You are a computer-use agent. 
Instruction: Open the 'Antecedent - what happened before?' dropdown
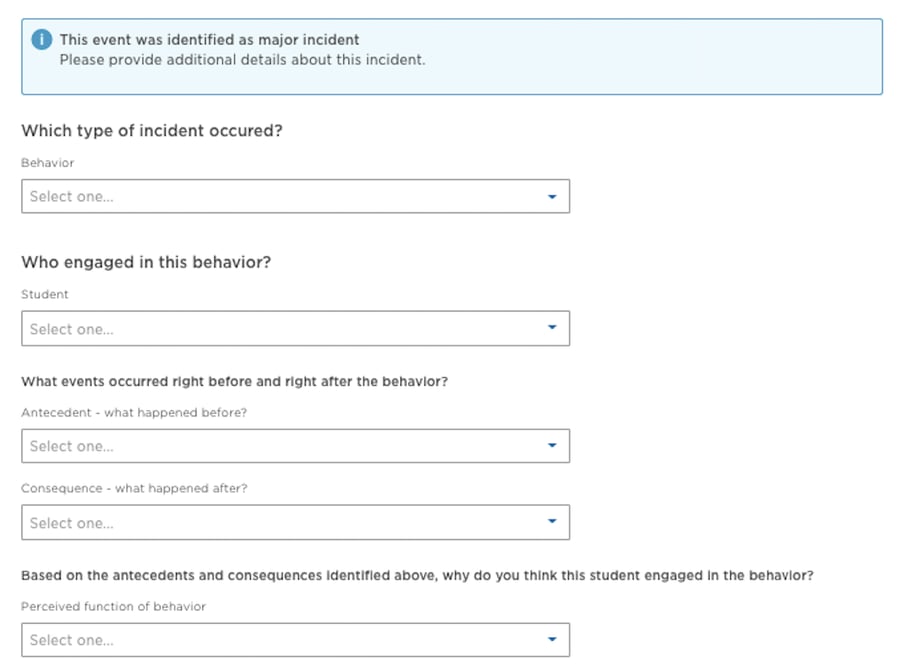tap(295, 446)
